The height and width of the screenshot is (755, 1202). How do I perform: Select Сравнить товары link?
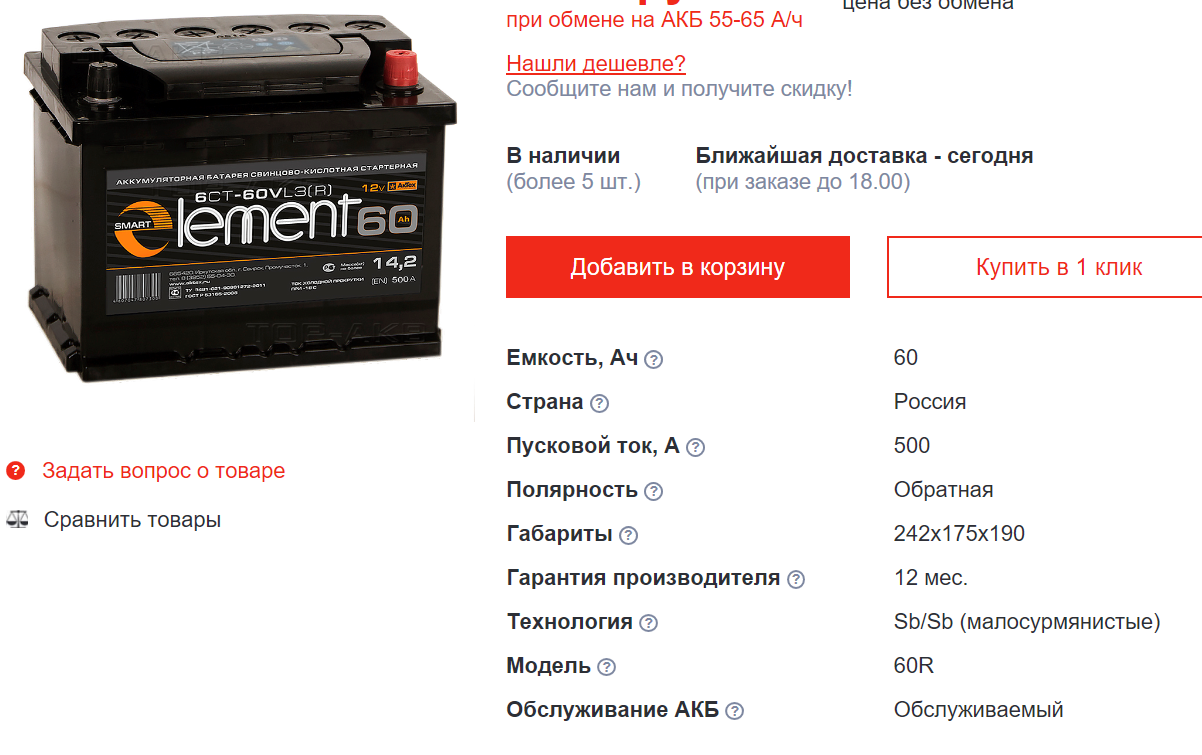coord(132,519)
